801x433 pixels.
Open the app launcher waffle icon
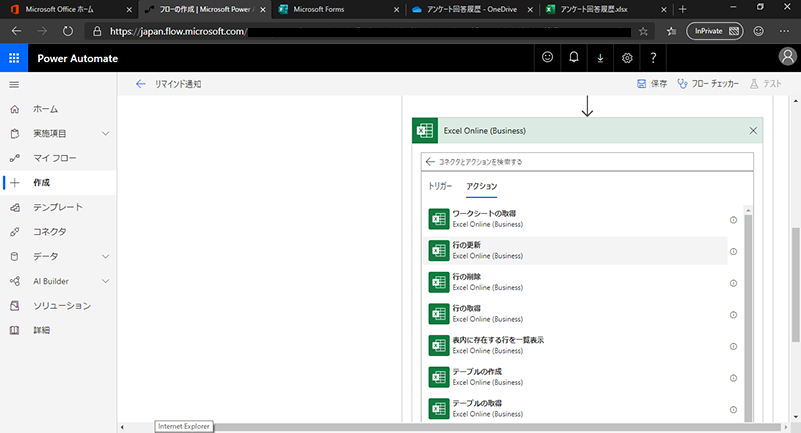tap(14, 58)
